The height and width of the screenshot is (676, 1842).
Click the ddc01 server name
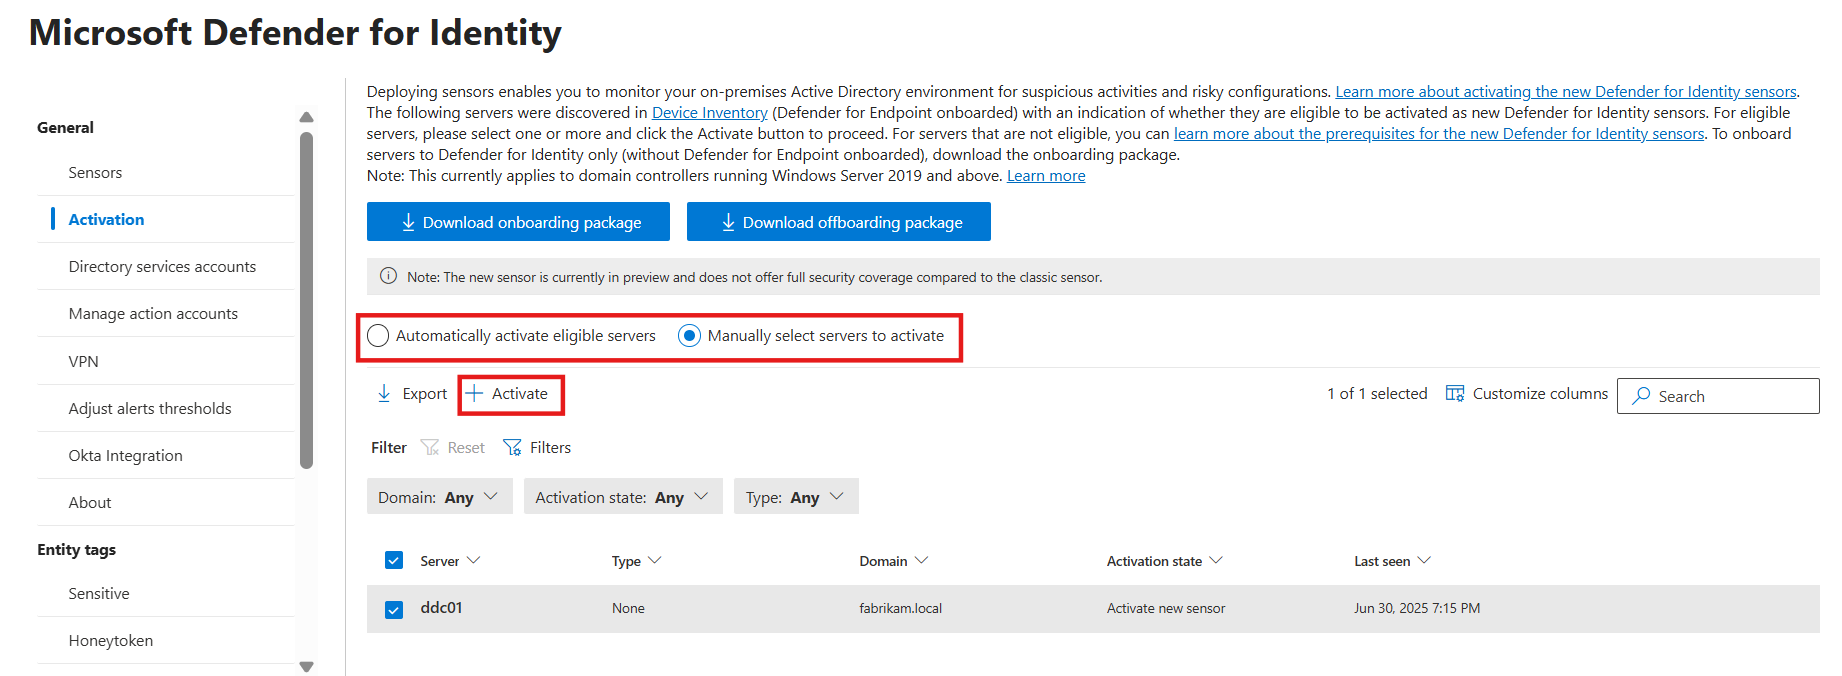pyautogui.click(x=441, y=608)
